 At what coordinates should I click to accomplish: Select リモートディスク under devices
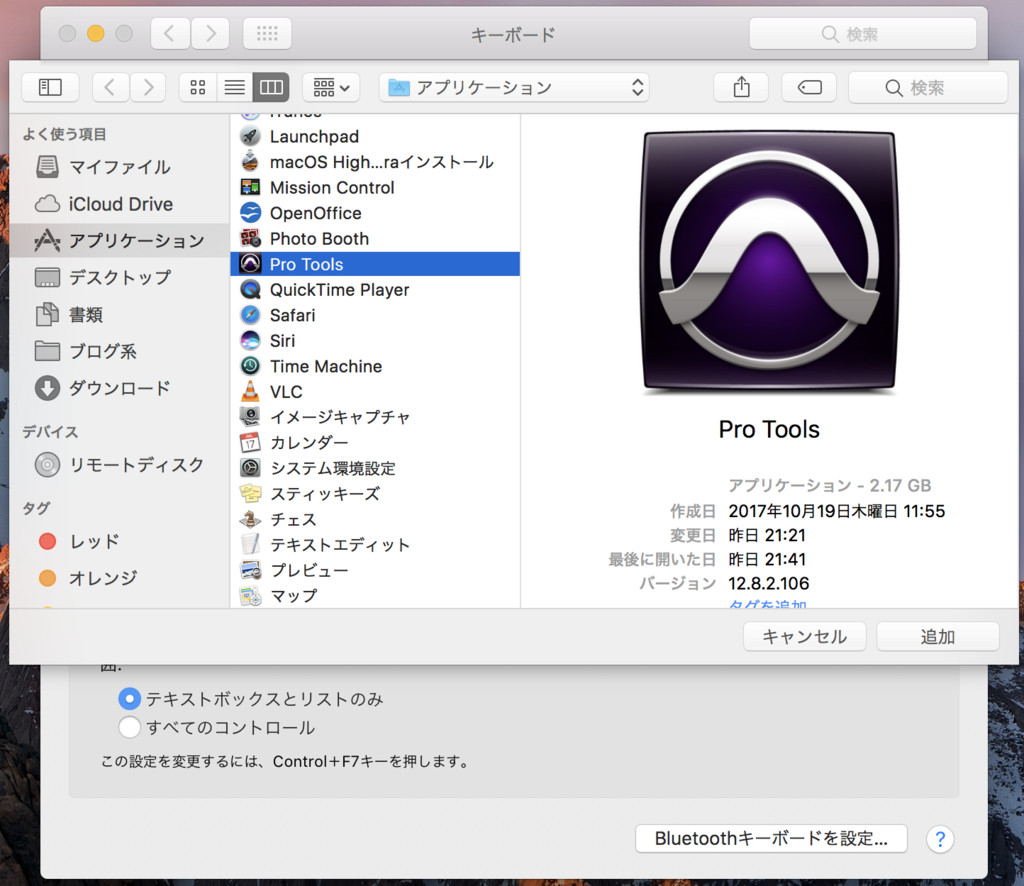click(120, 465)
